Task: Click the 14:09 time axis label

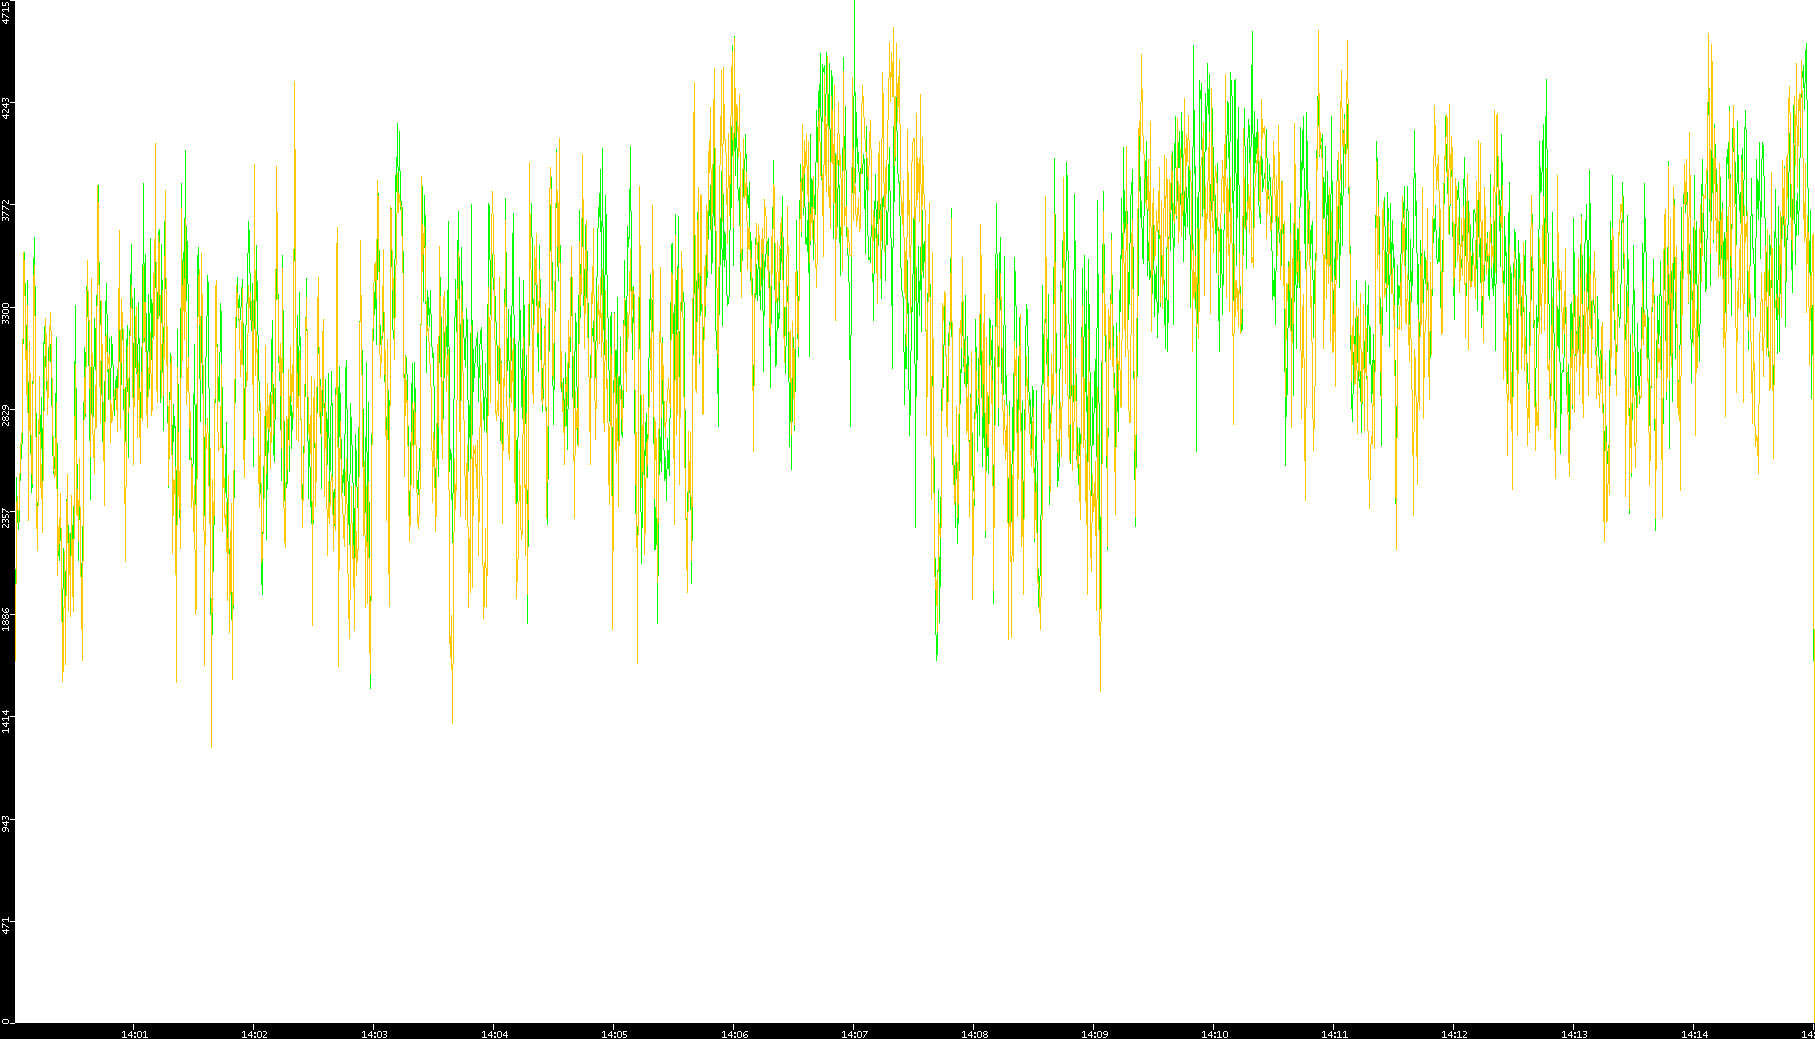Action: [x=1094, y=1033]
